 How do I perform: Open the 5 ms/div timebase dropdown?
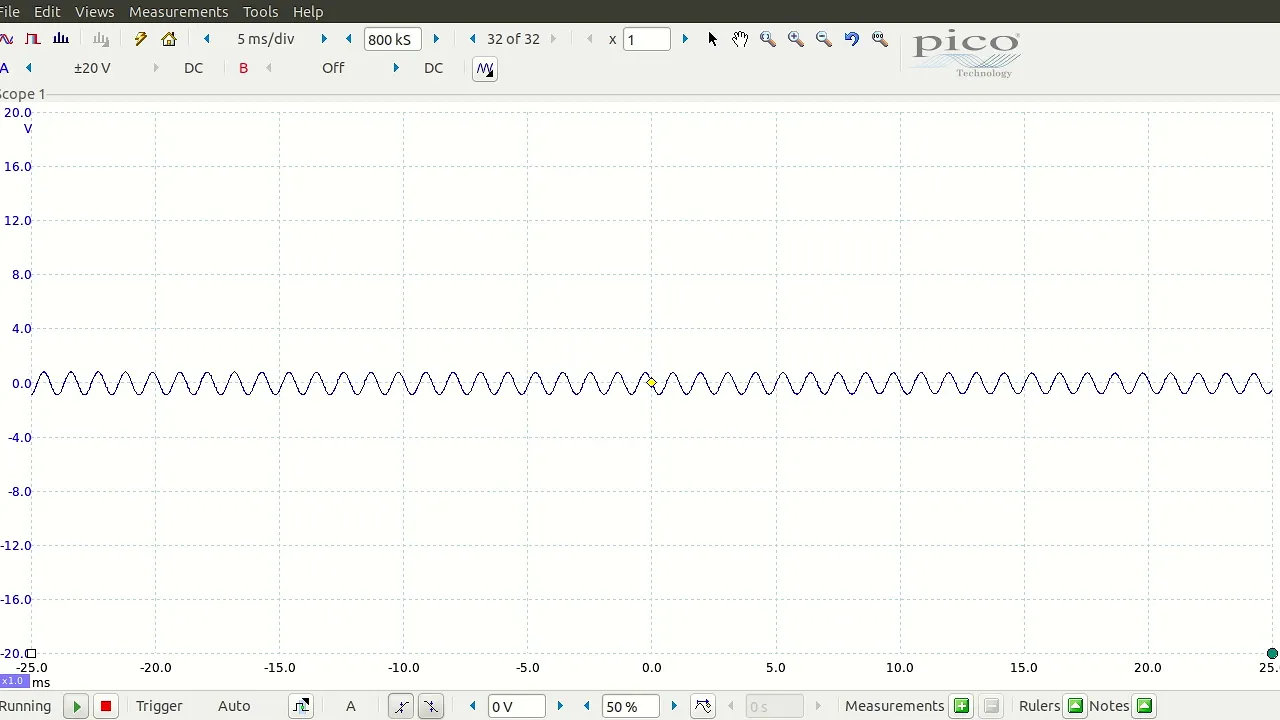[x=266, y=39]
